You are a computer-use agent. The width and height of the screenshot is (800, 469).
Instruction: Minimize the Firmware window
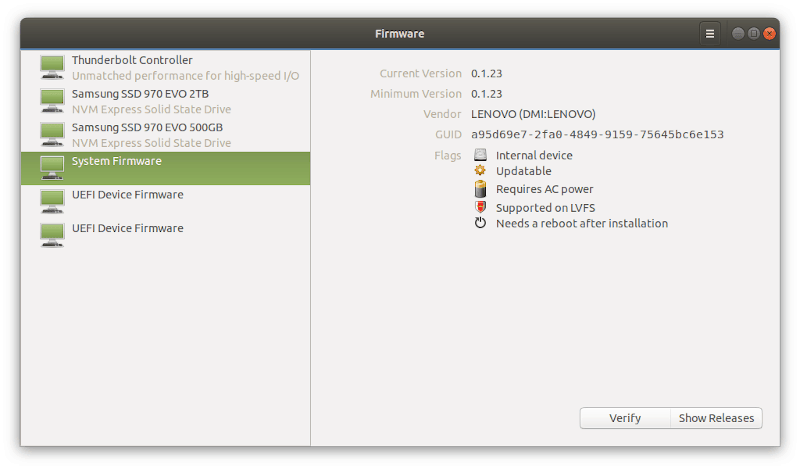coord(739,33)
